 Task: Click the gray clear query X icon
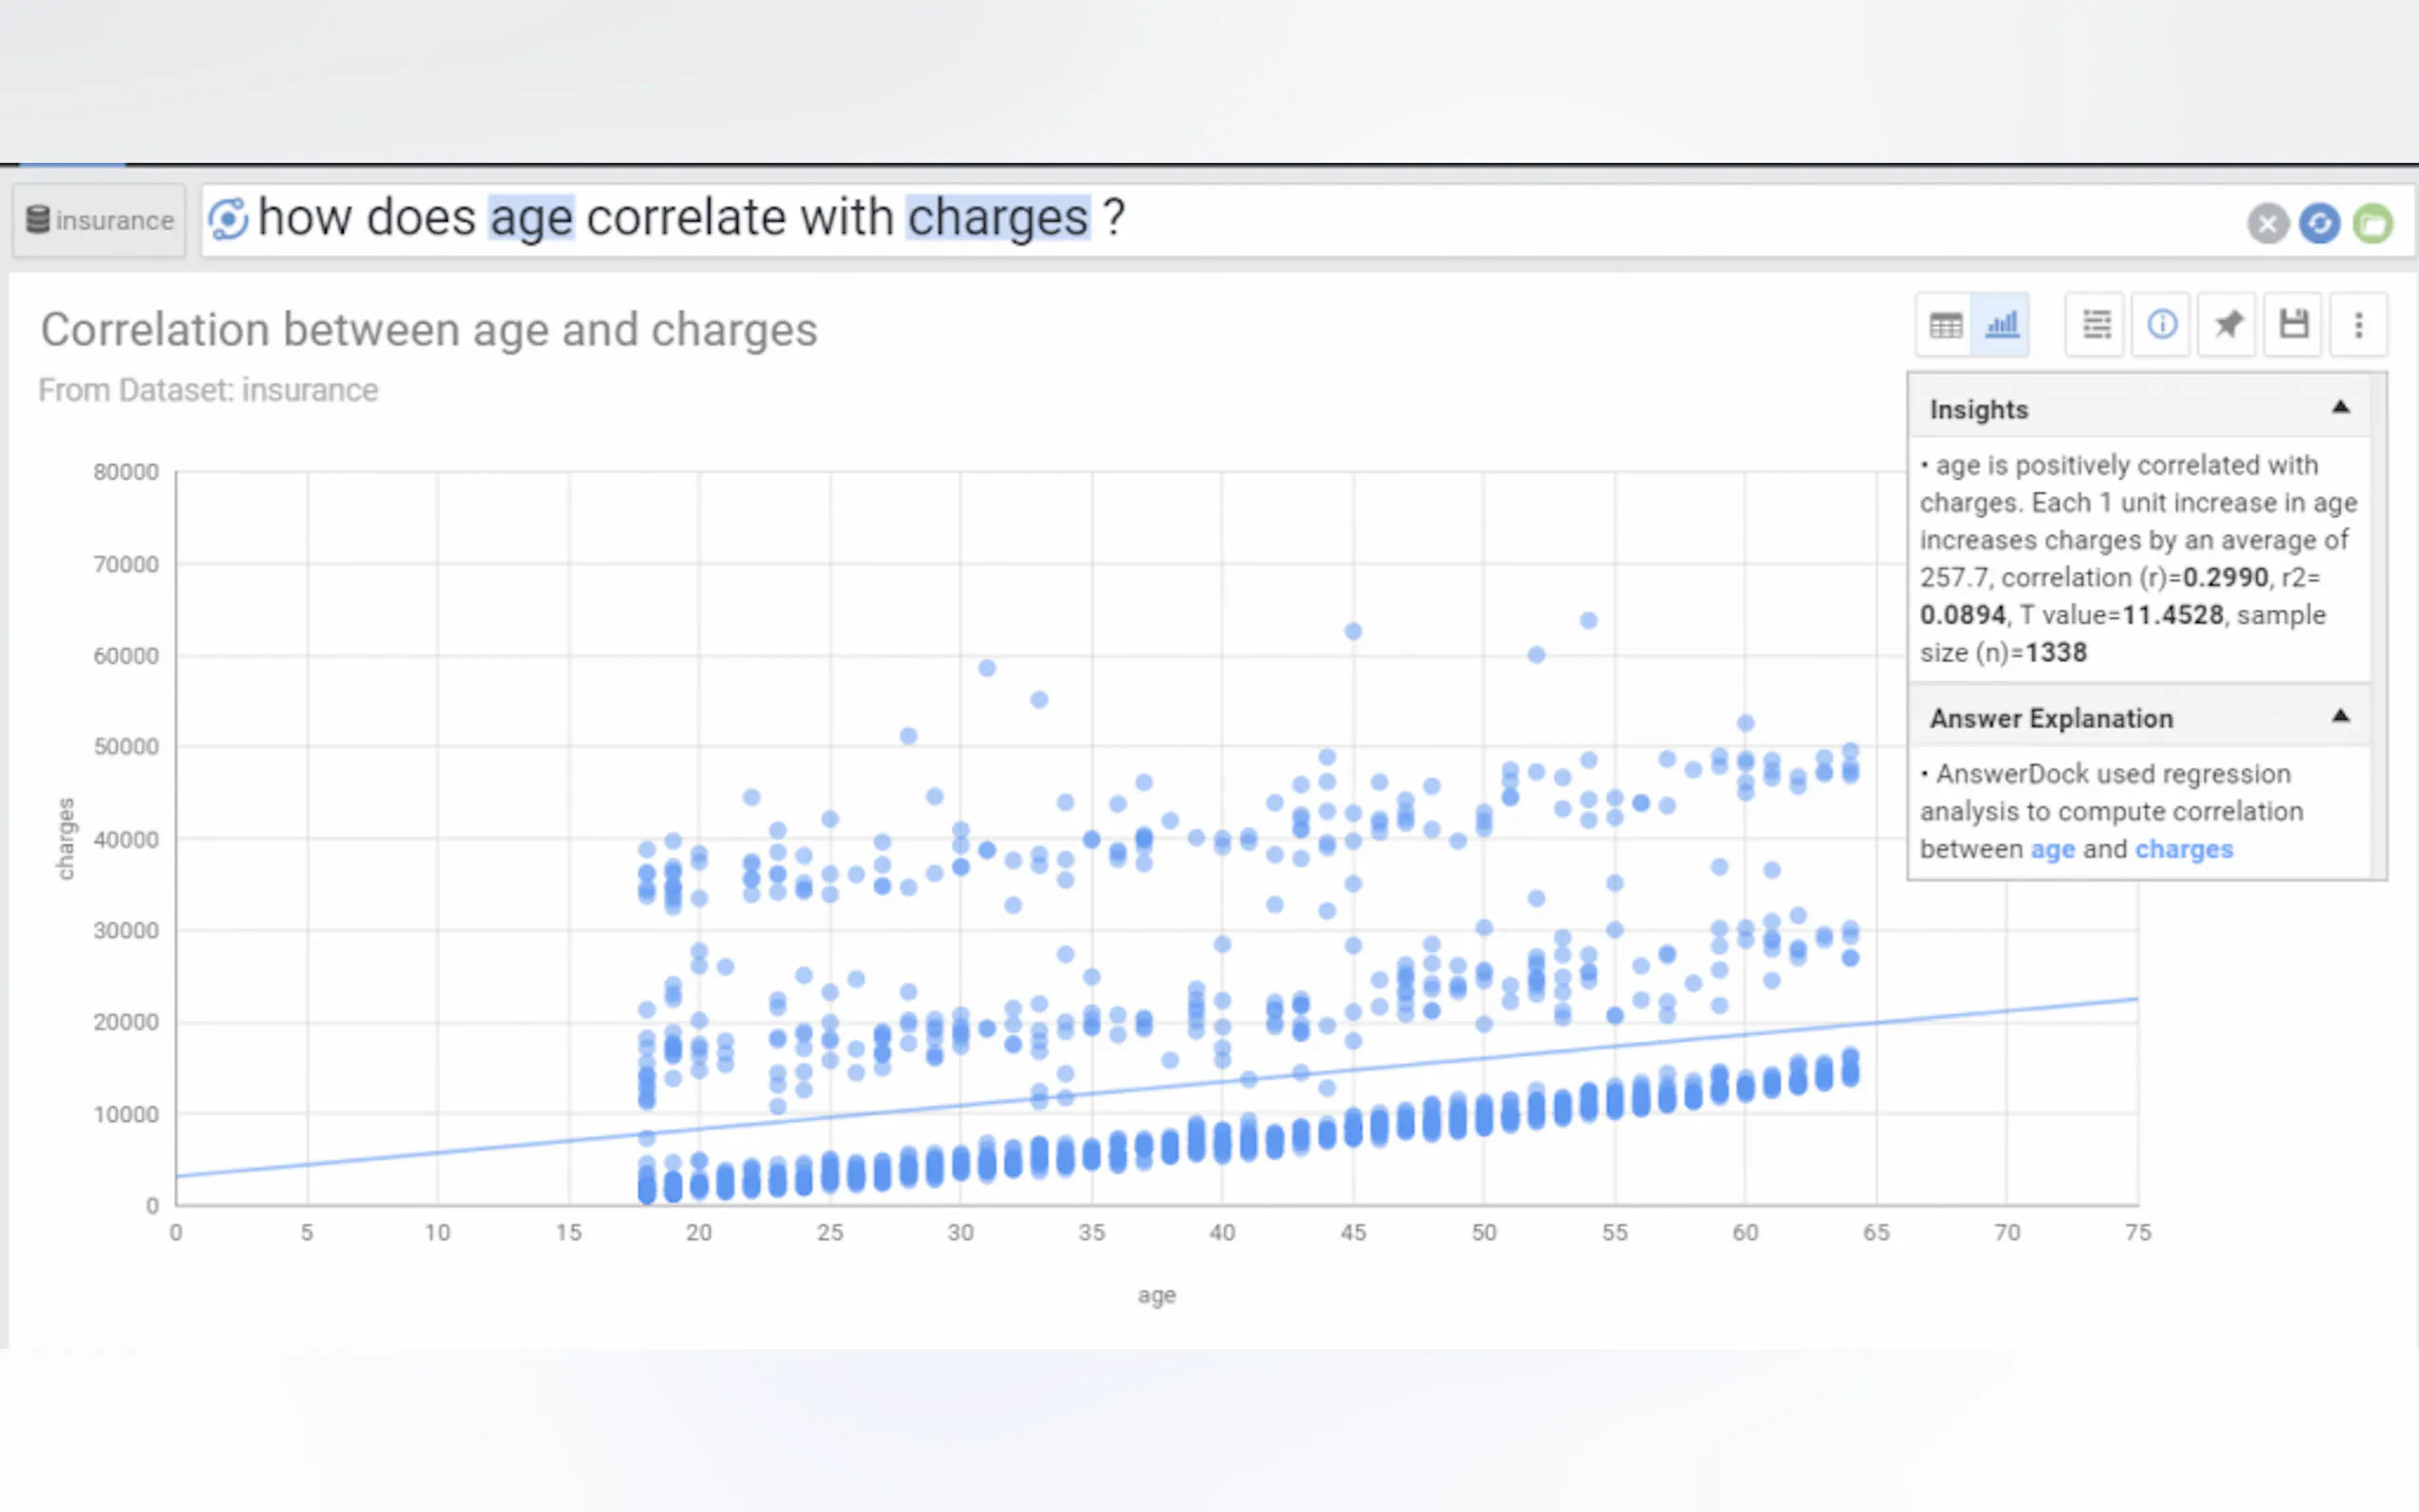click(x=2267, y=222)
